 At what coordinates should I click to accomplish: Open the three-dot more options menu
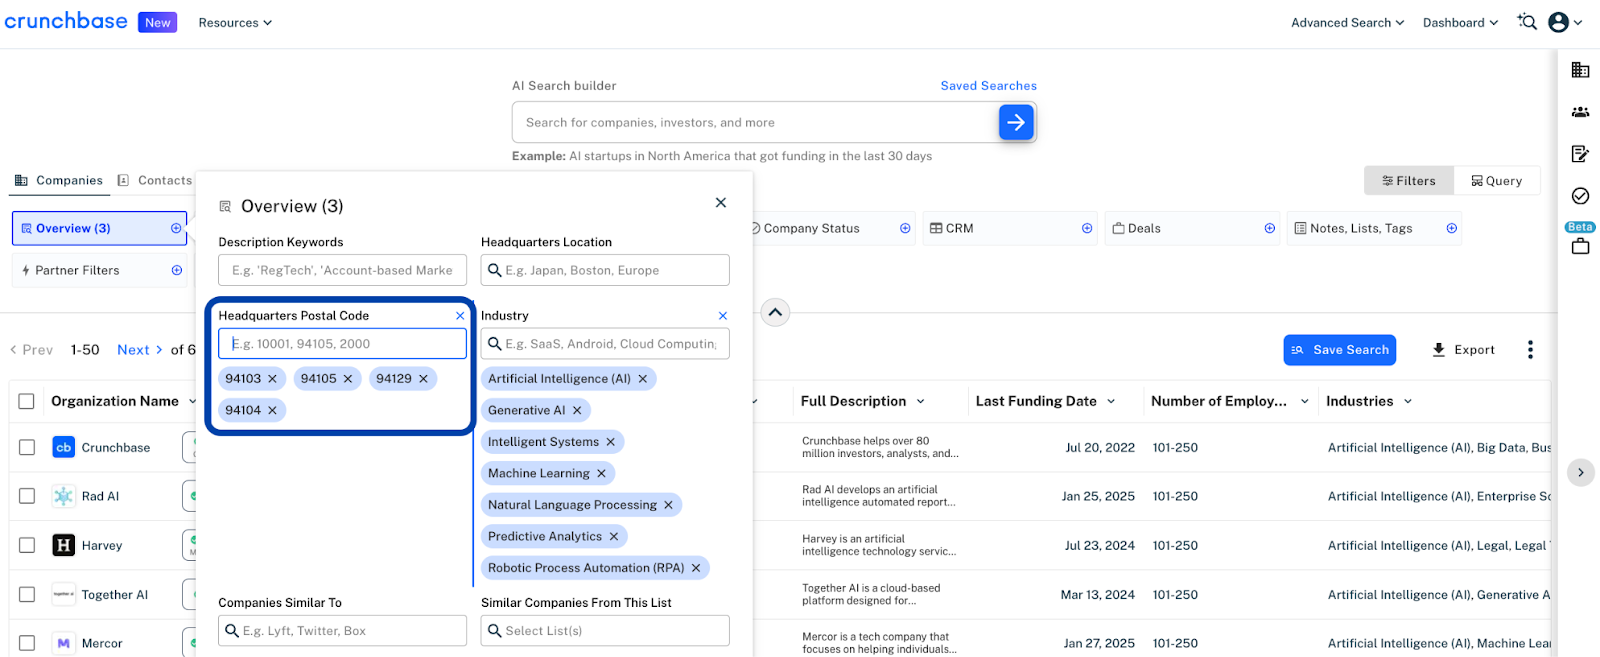pyautogui.click(x=1530, y=350)
